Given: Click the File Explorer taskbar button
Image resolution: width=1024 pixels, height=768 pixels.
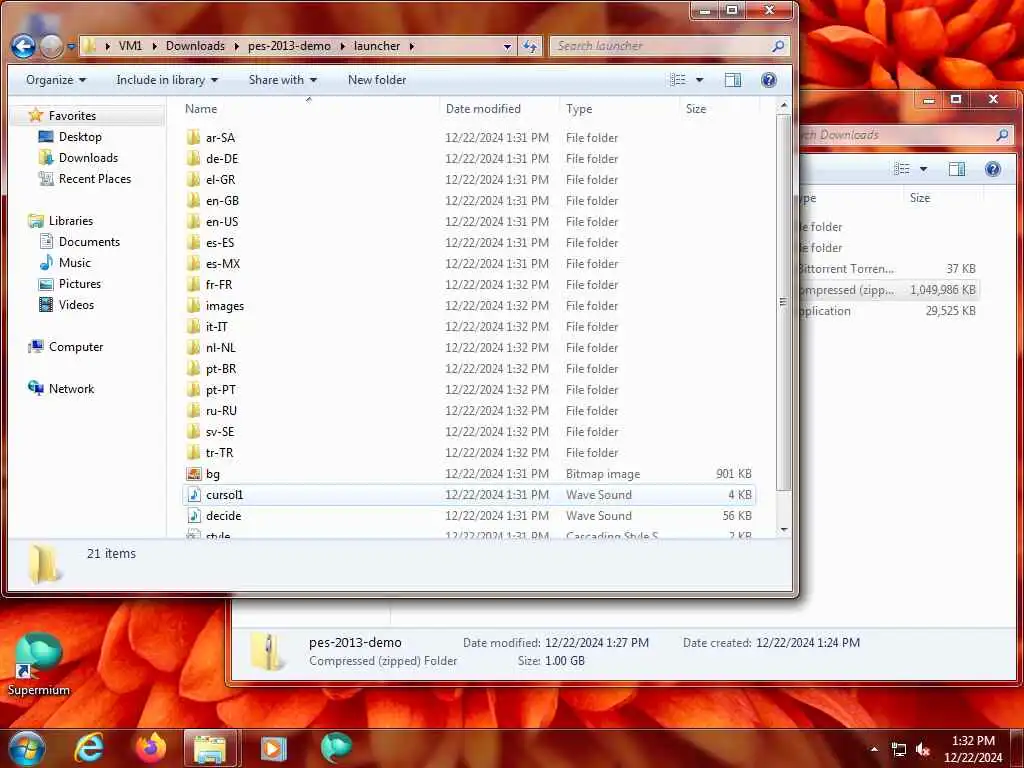Looking at the screenshot, I should (210, 748).
